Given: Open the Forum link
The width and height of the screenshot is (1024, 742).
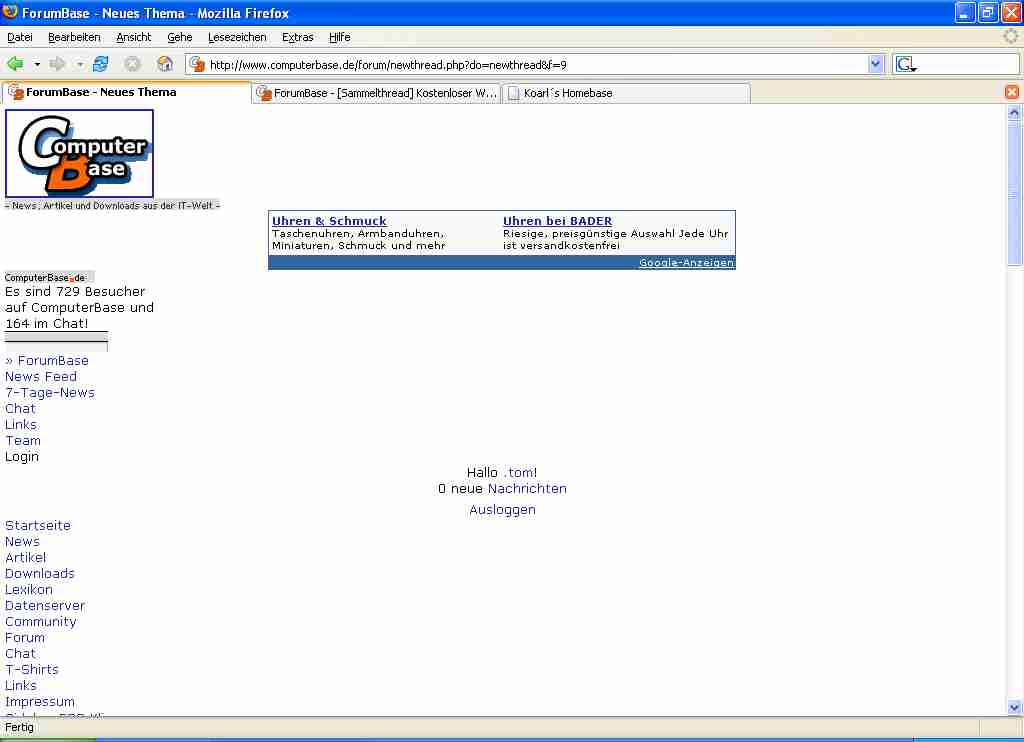Looking at the screenshot, I should pos(25,637).
